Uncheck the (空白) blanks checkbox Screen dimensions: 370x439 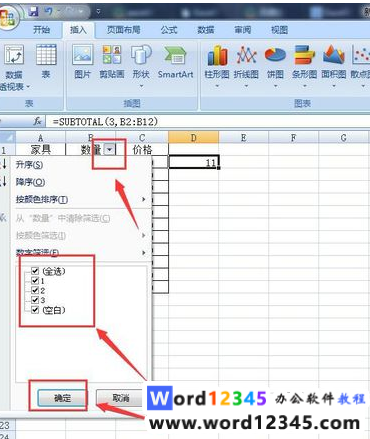click(35, 310)
